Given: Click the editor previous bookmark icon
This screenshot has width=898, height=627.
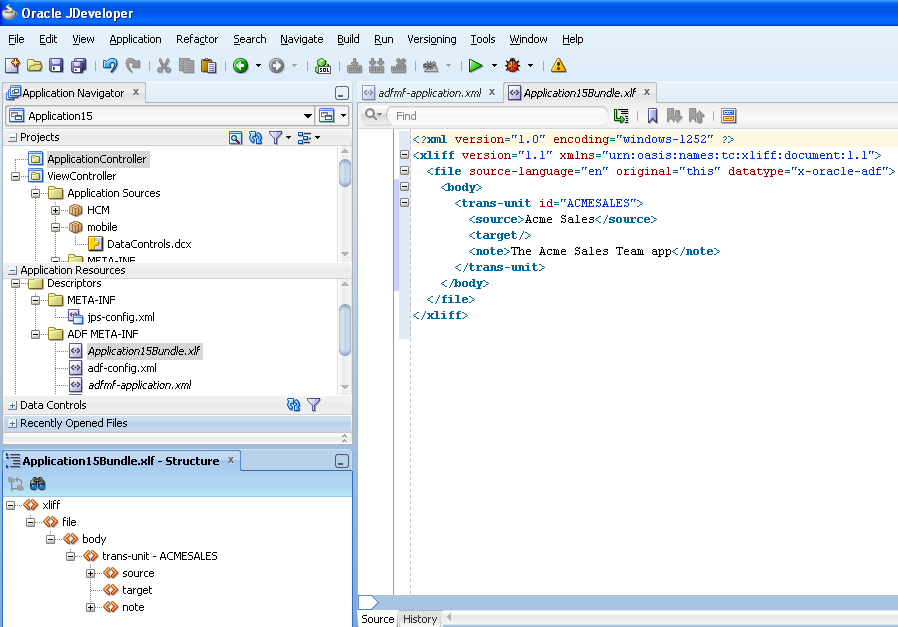Looking at the screenshot, I should (x=696, y=116).
